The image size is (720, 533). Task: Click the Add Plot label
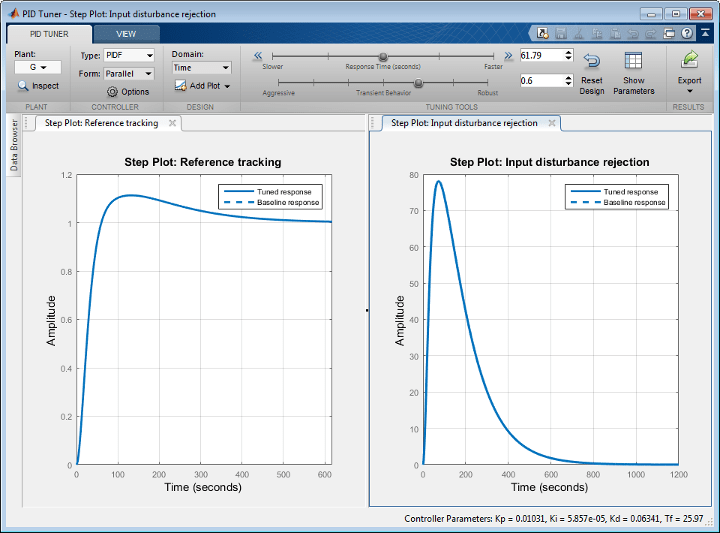point(205,86)
